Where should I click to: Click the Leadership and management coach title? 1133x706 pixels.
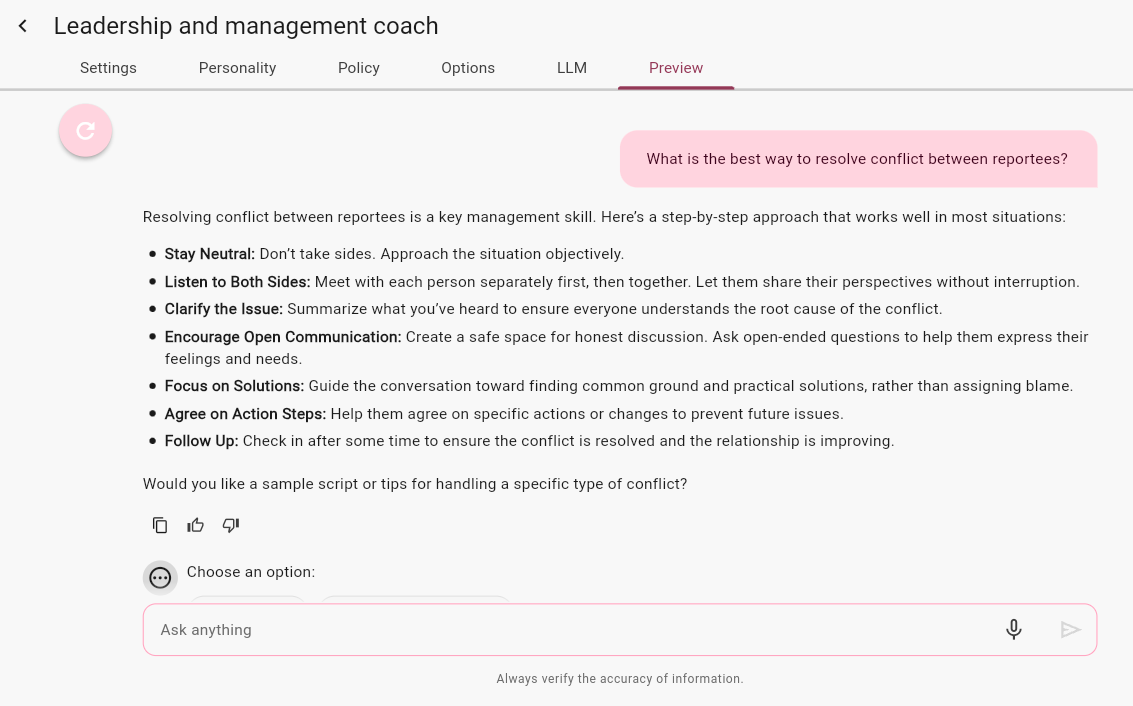point(246,26)
